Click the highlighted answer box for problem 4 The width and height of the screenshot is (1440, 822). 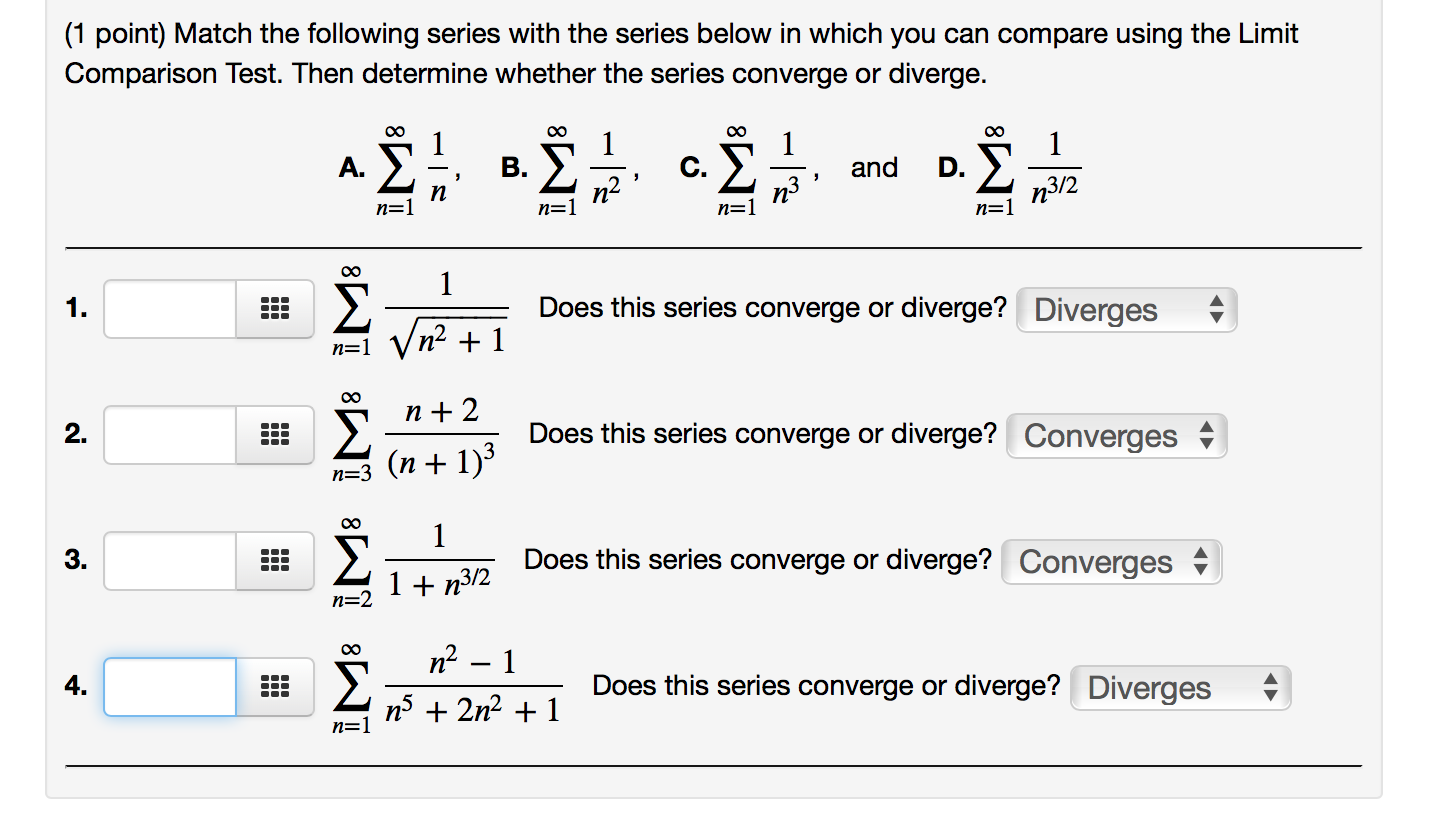click(x=168, y=687)
